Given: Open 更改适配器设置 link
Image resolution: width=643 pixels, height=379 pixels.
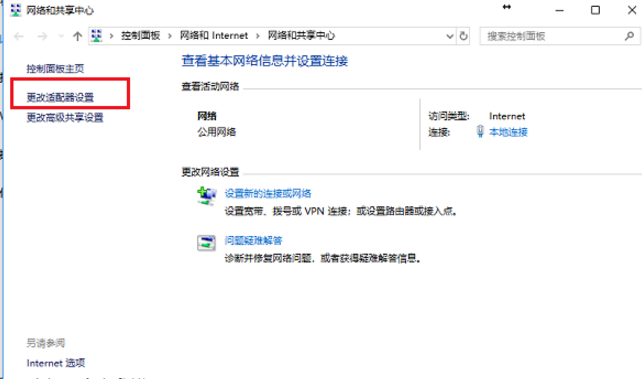Looking at the screenshot, I should click(60, 97).
